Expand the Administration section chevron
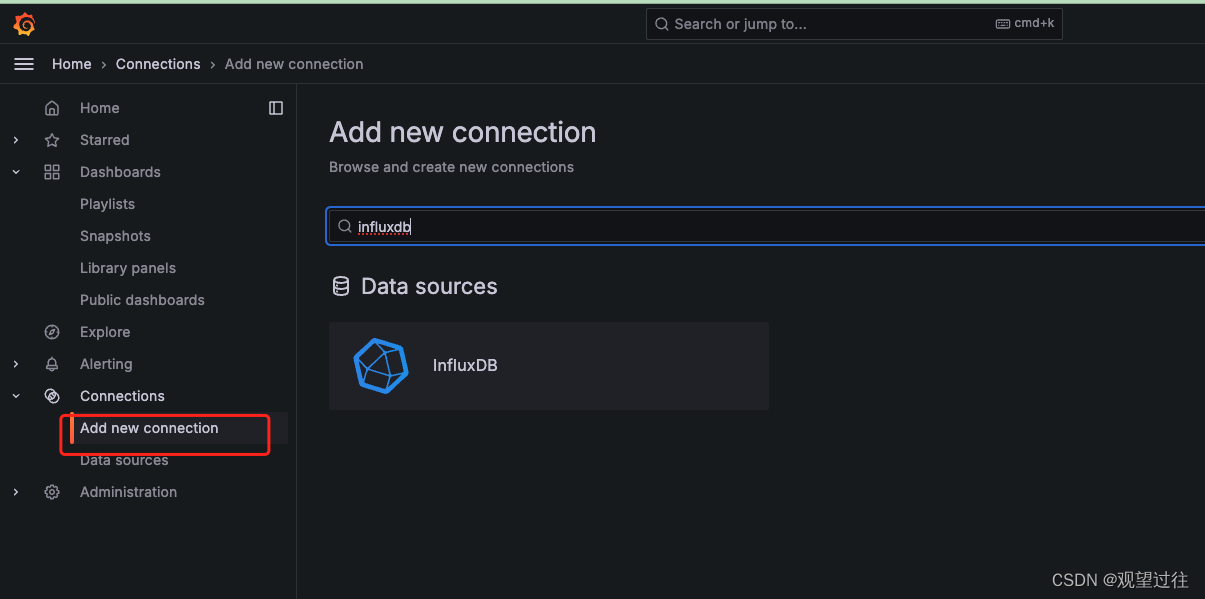The width and height of the screenshot is (1205, 599). 16,492
